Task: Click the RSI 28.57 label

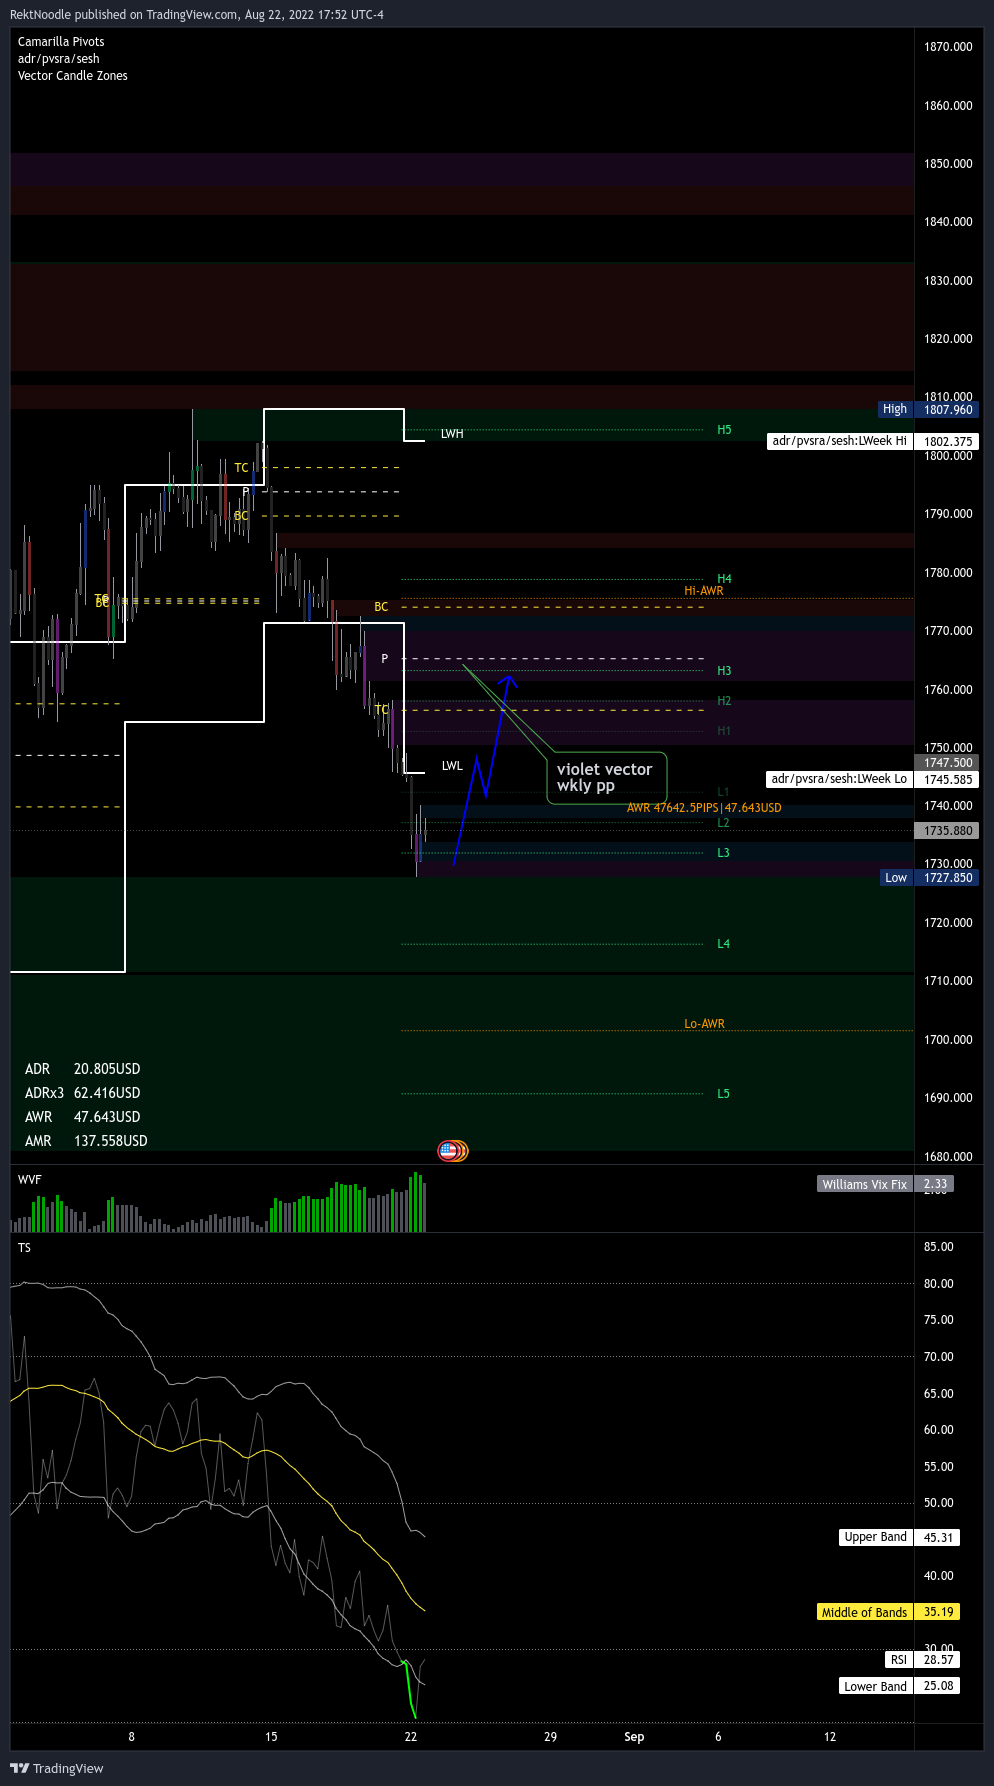Action: click(x=922, y=1660)
